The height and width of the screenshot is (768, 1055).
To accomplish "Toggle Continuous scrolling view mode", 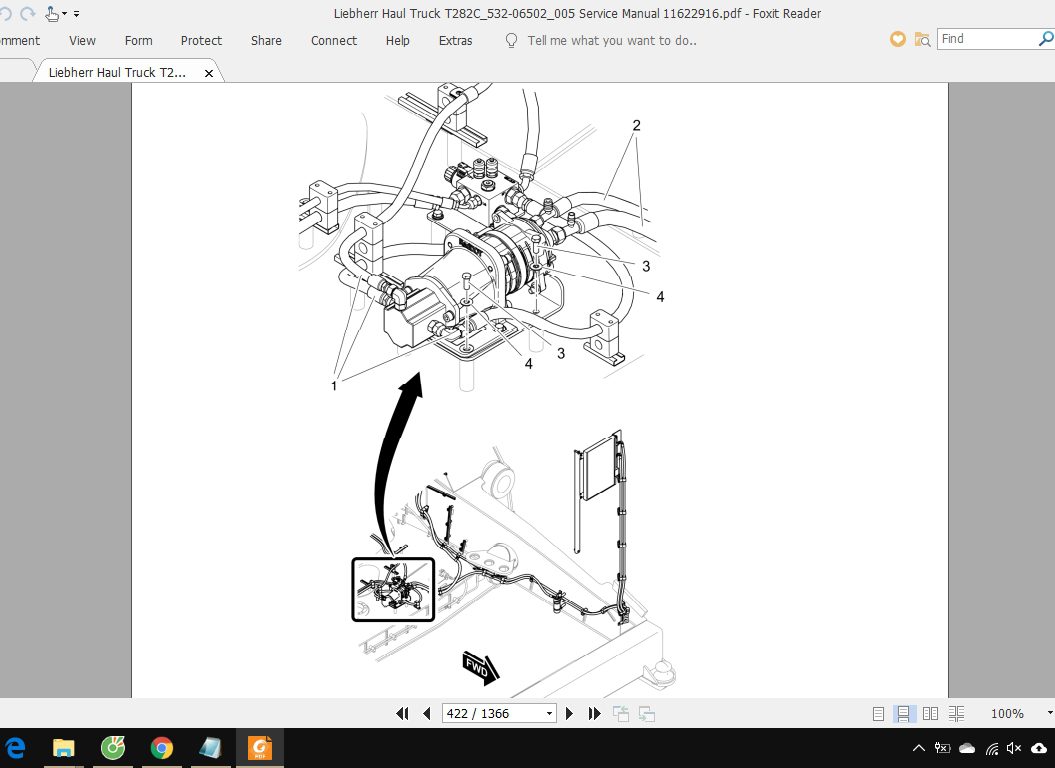I will click(903, 713).
